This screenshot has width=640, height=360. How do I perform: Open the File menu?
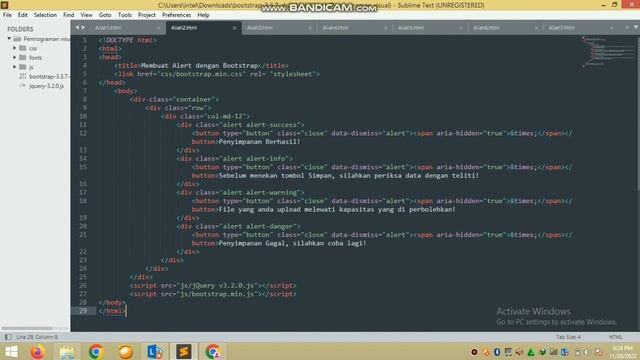[x=7, y=15]
